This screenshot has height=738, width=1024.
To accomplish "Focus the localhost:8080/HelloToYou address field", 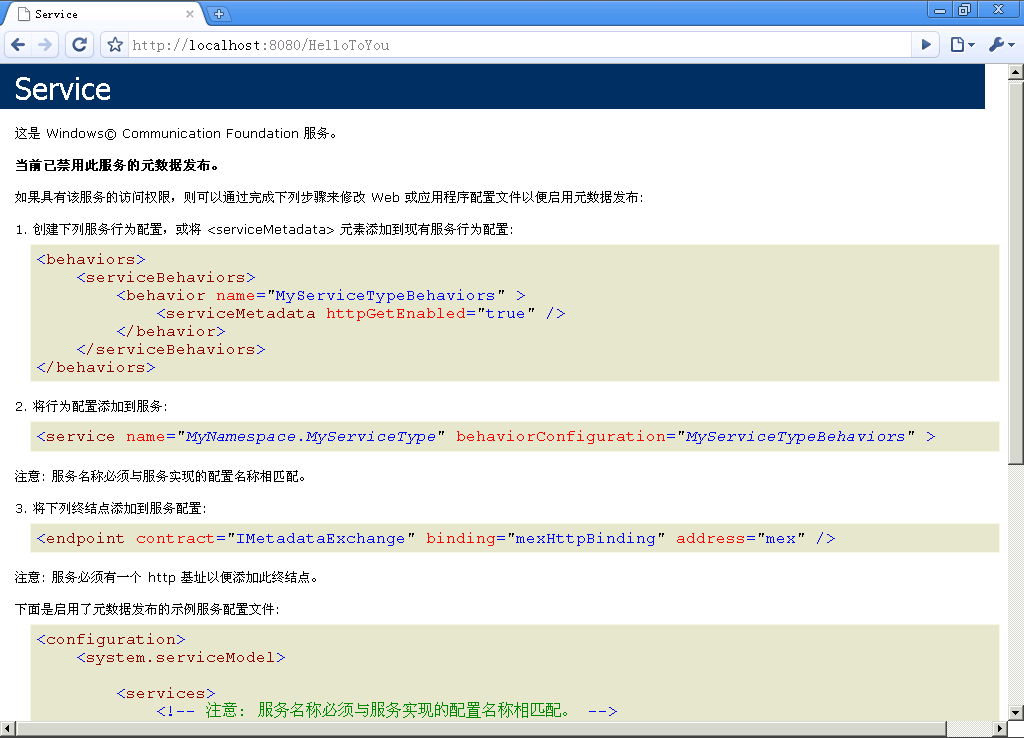I will click(500, 45).
